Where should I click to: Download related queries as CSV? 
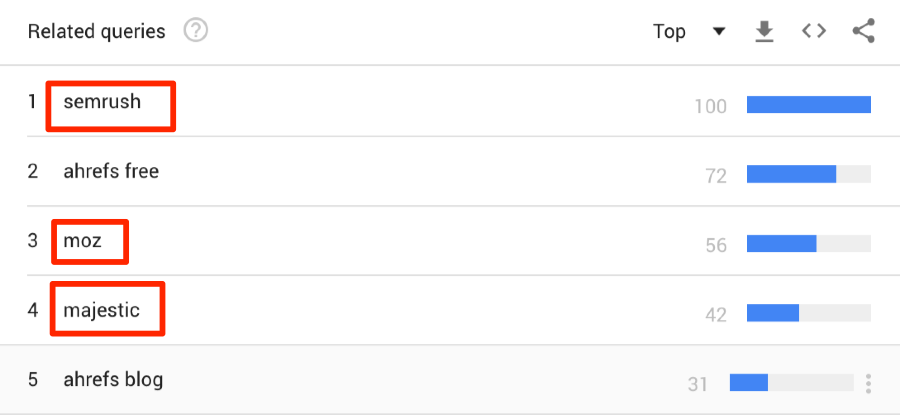click(764, 31)
